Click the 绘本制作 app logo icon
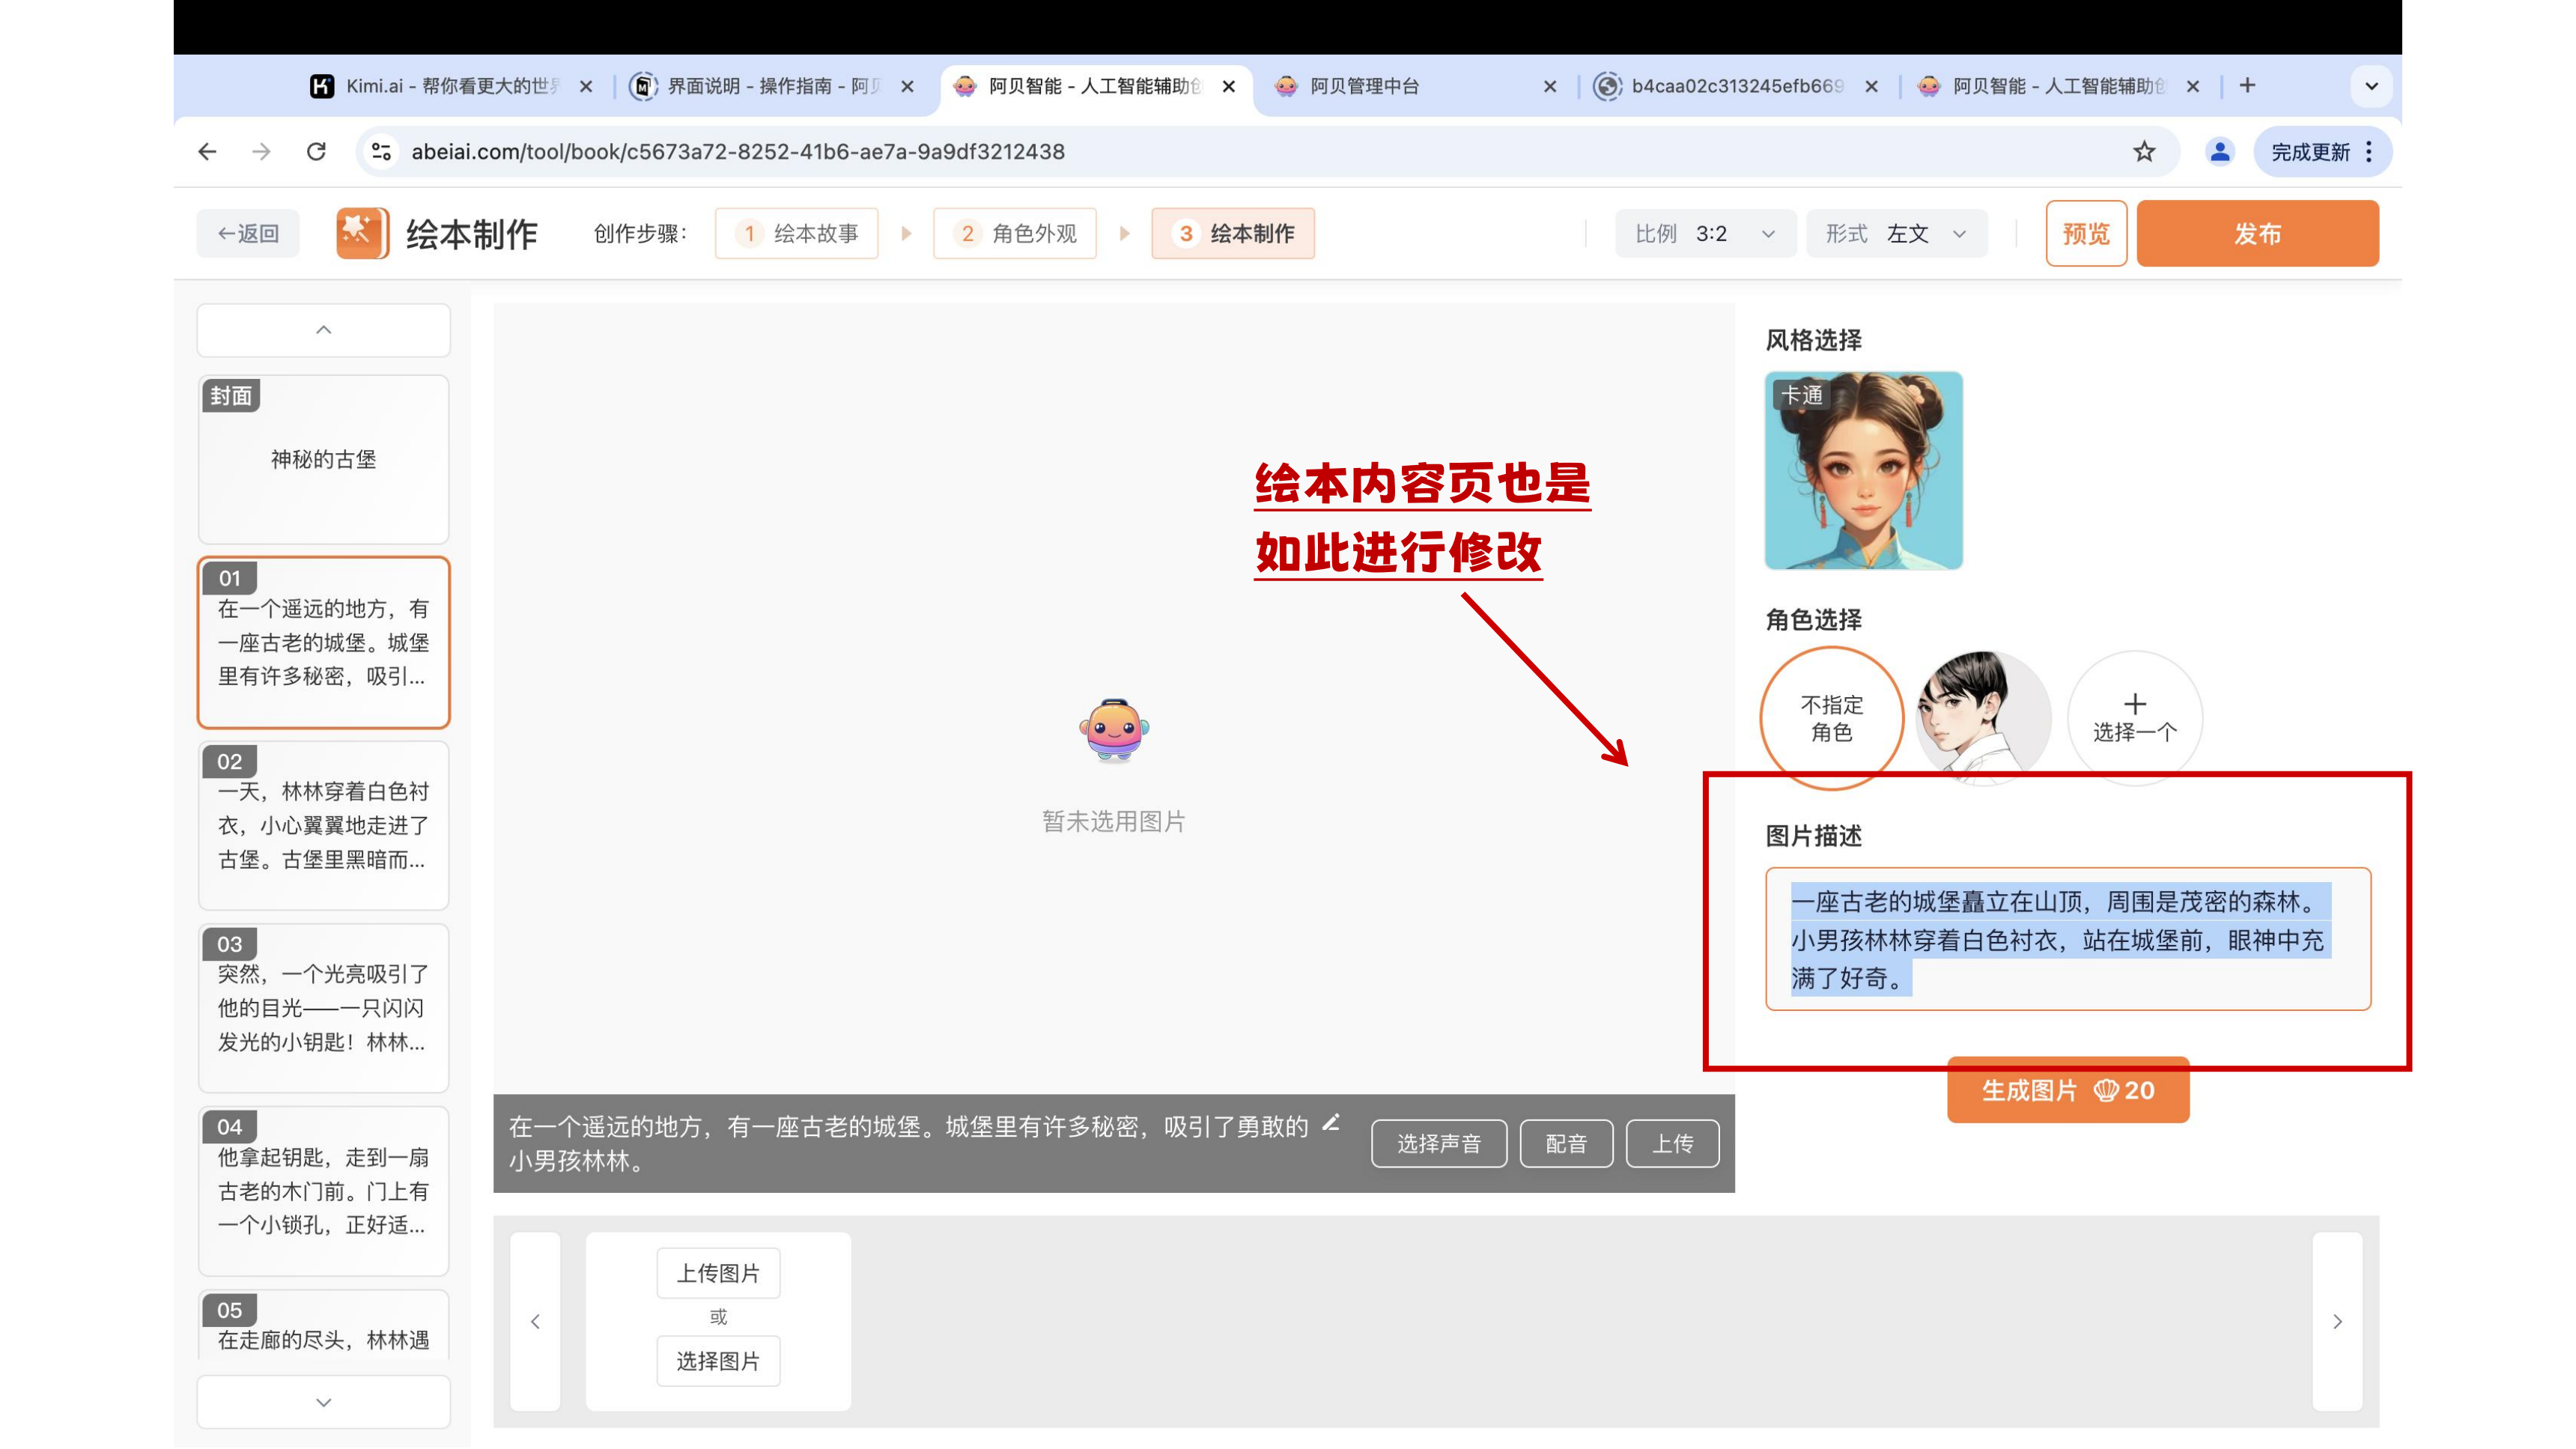The width and height of the screenshot is (2576, 1449). [363, 233]
